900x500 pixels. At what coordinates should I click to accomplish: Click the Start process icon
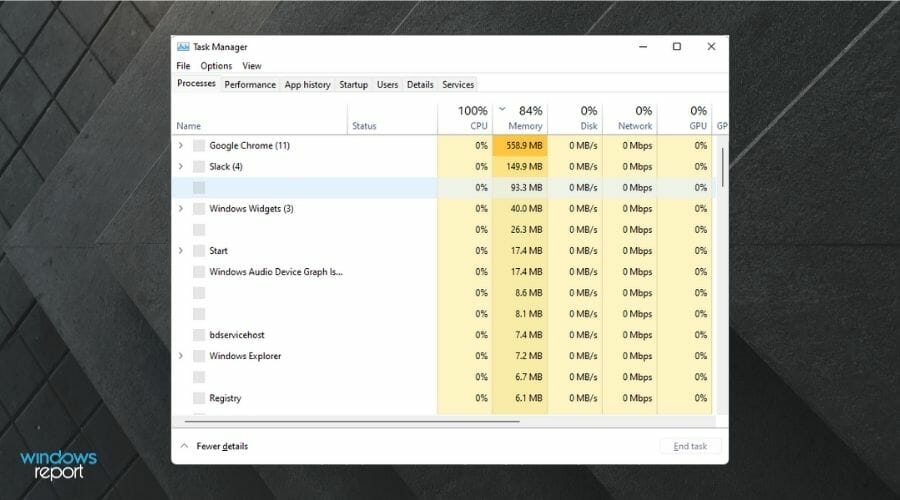(x=199, y=251)
